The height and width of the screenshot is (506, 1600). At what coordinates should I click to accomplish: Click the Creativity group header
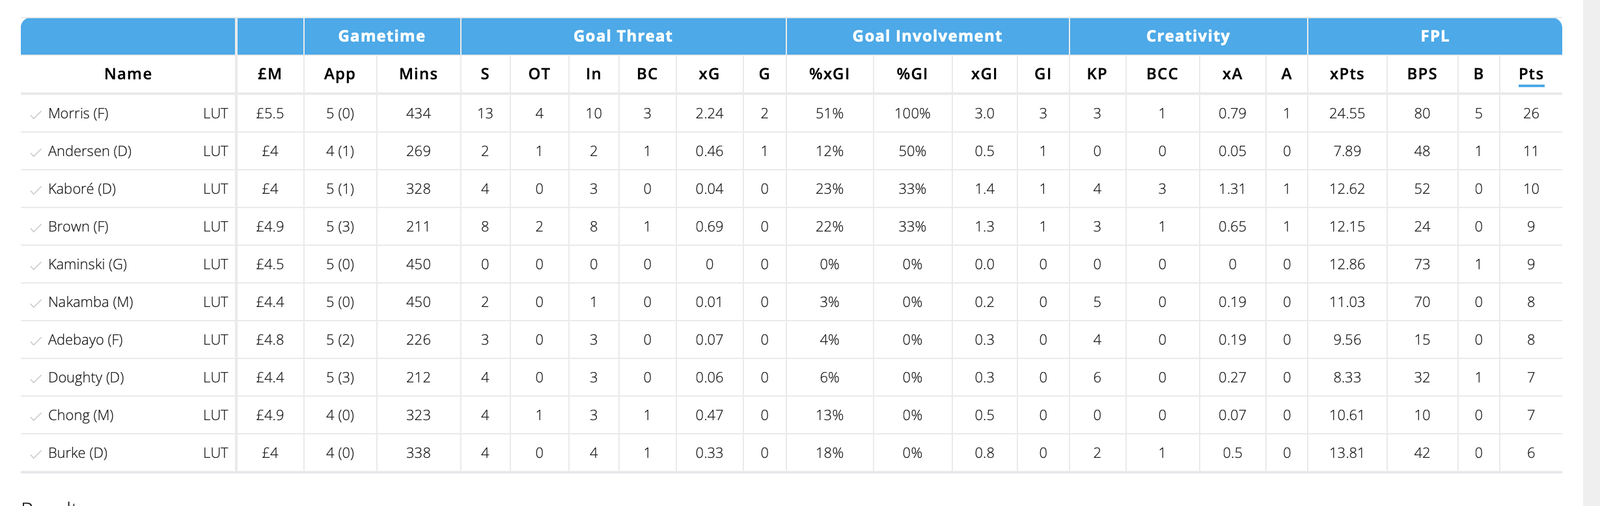point(1187,36)
